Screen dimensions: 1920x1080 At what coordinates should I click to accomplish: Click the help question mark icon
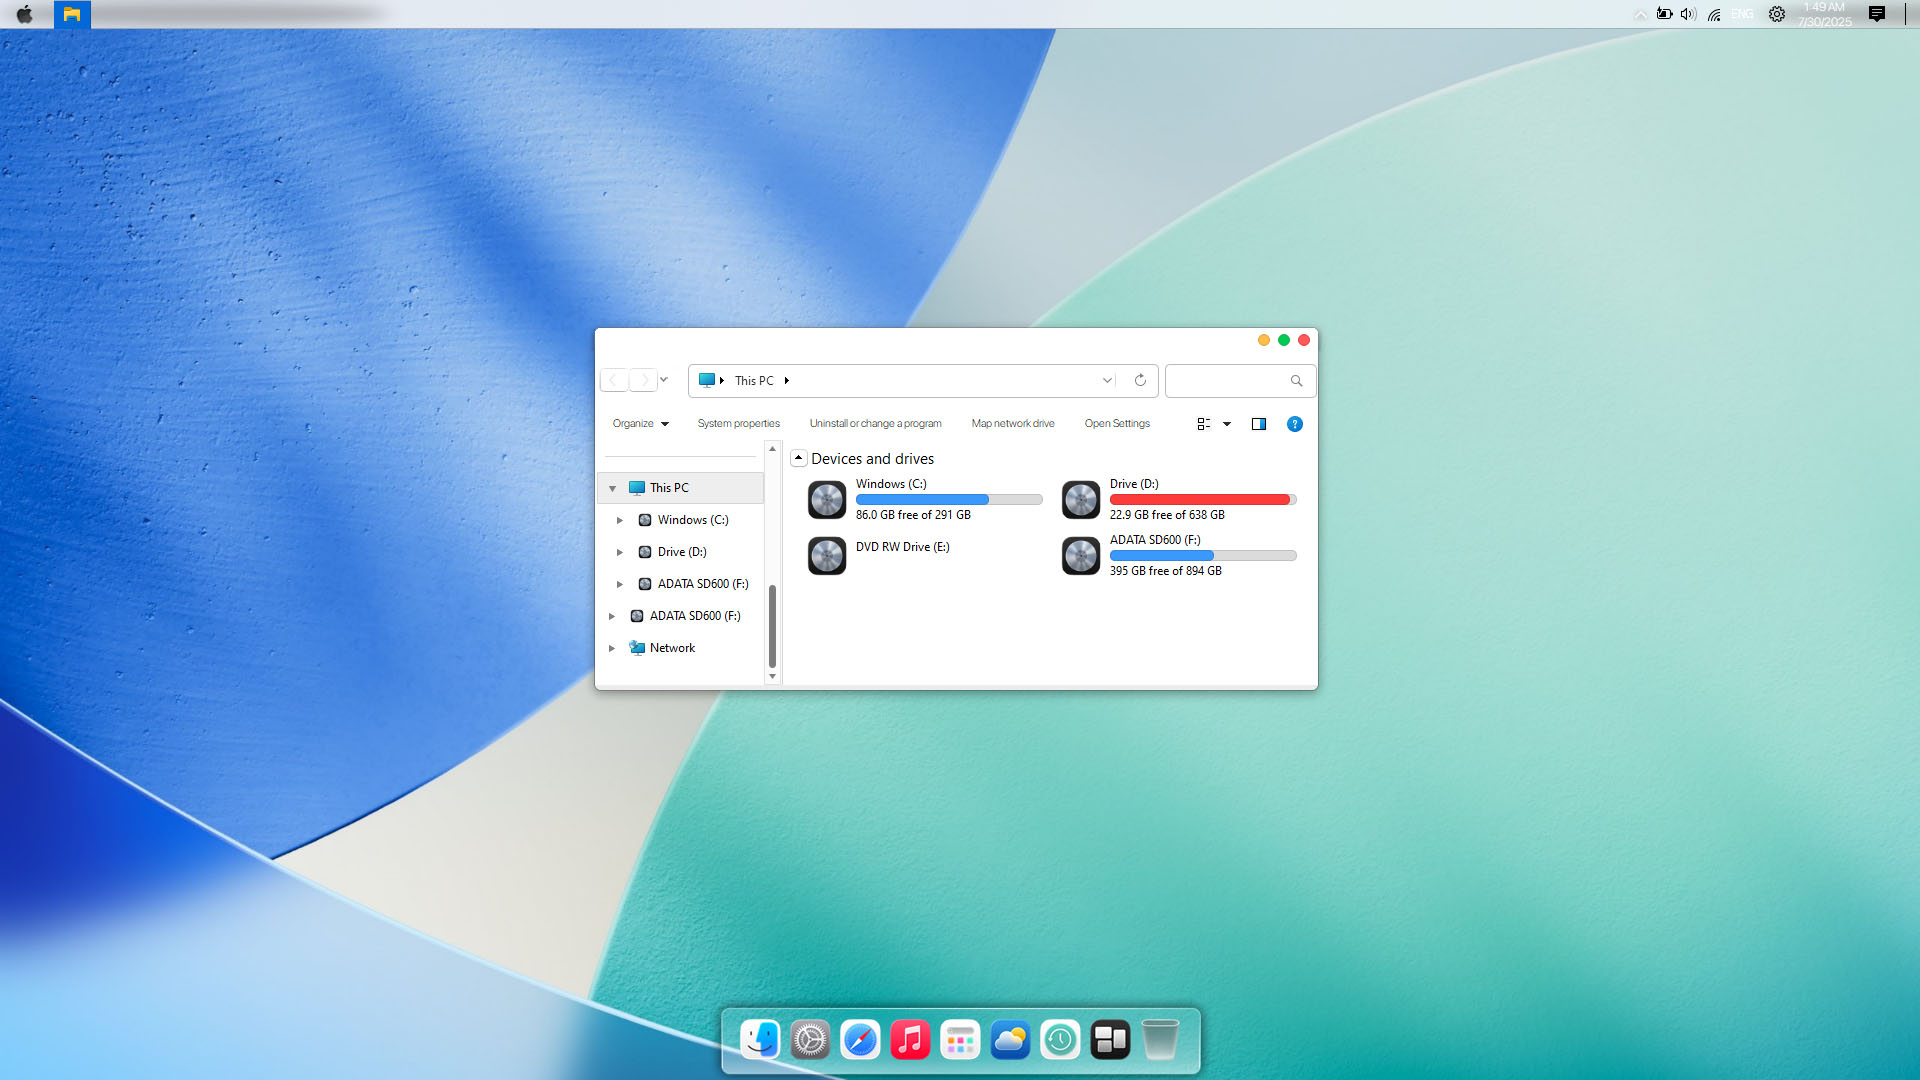[x=1294, y=424]
